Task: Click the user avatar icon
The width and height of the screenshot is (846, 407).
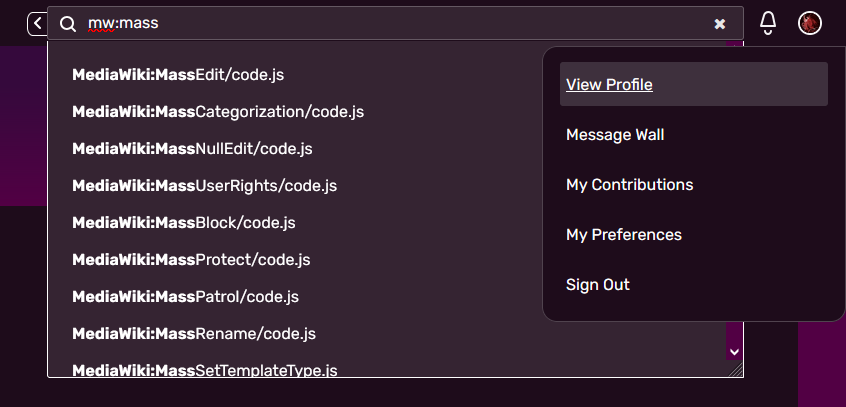Action: [x=810, y=23]
